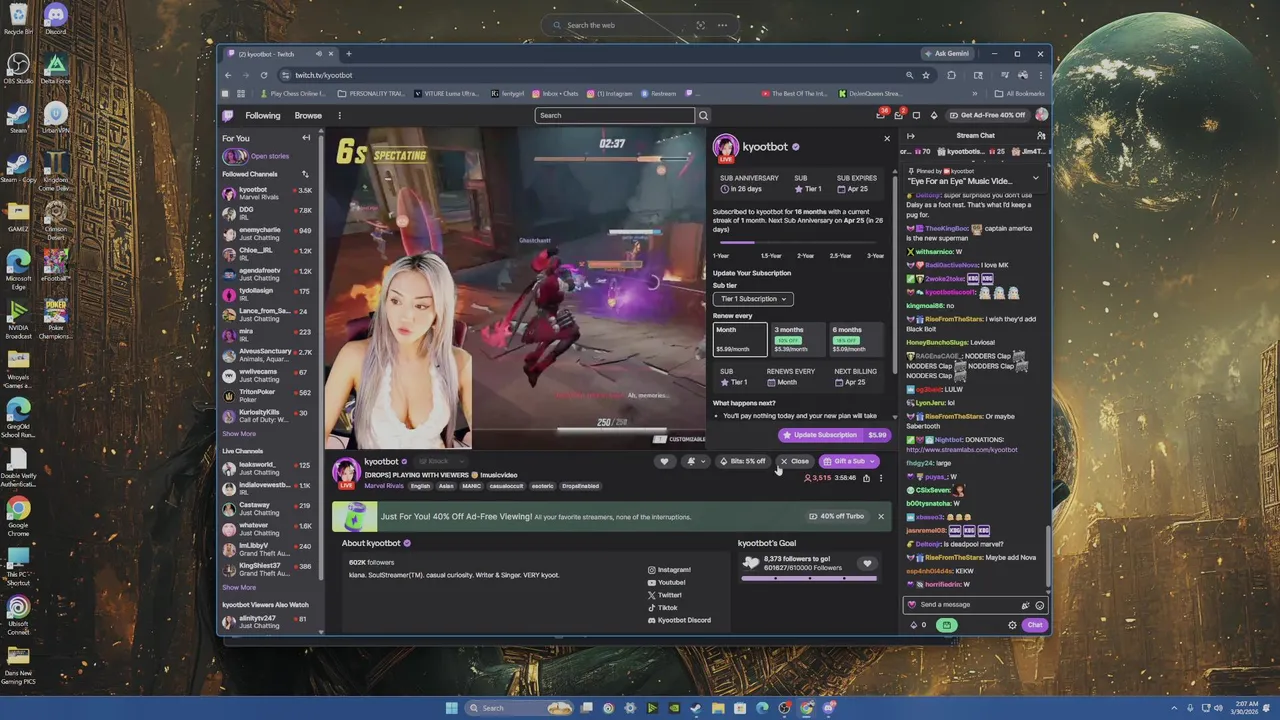Image resolution: width=1280 pixels, height=720 pixels.
Task: Click Update Subscription $5.99 button
Action: click(835, 435)
